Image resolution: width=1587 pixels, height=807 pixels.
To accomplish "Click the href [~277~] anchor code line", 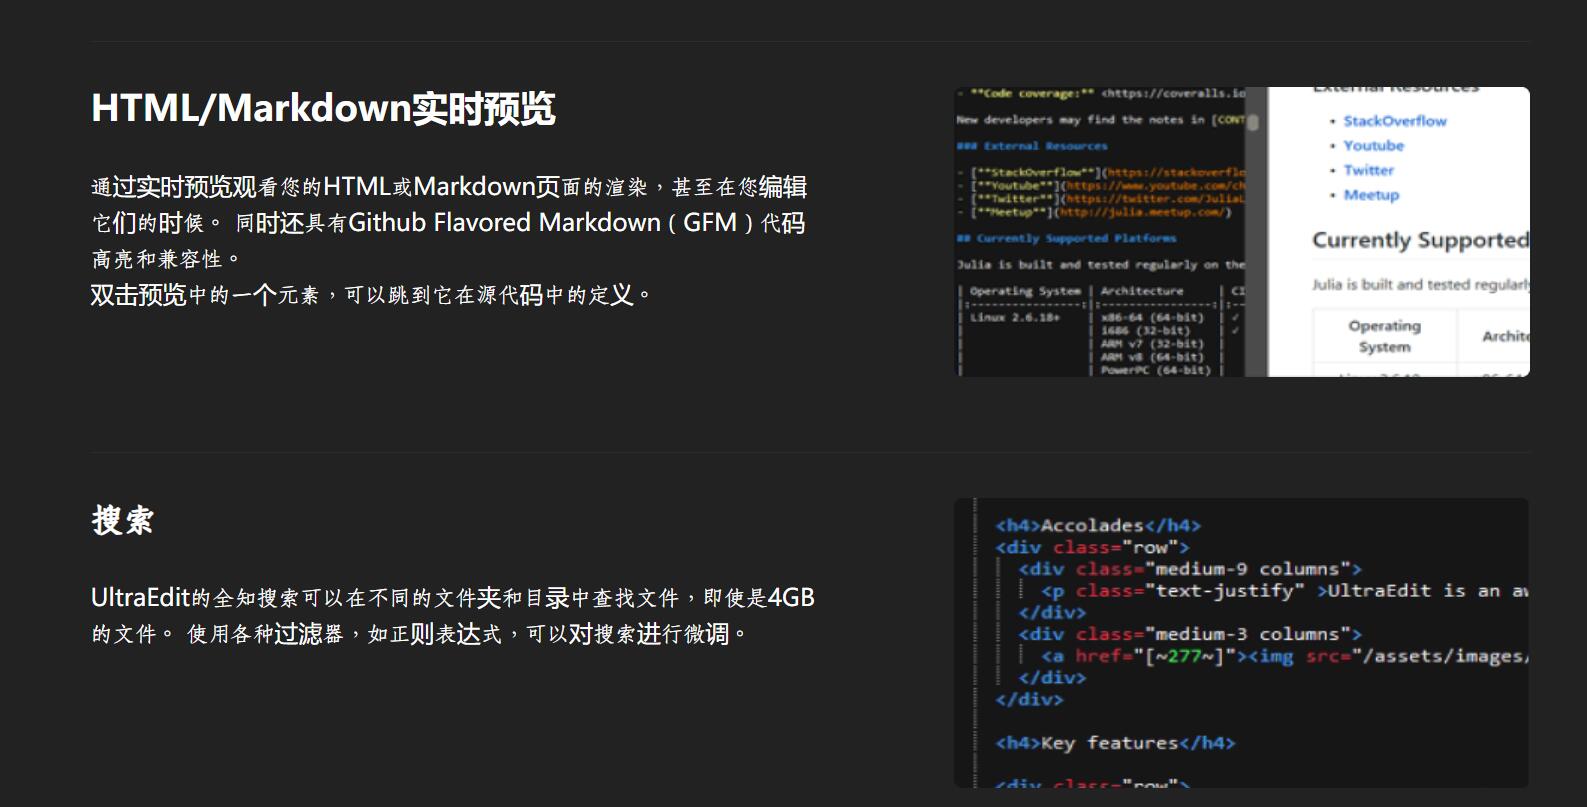I will [x=1285, y=656].
